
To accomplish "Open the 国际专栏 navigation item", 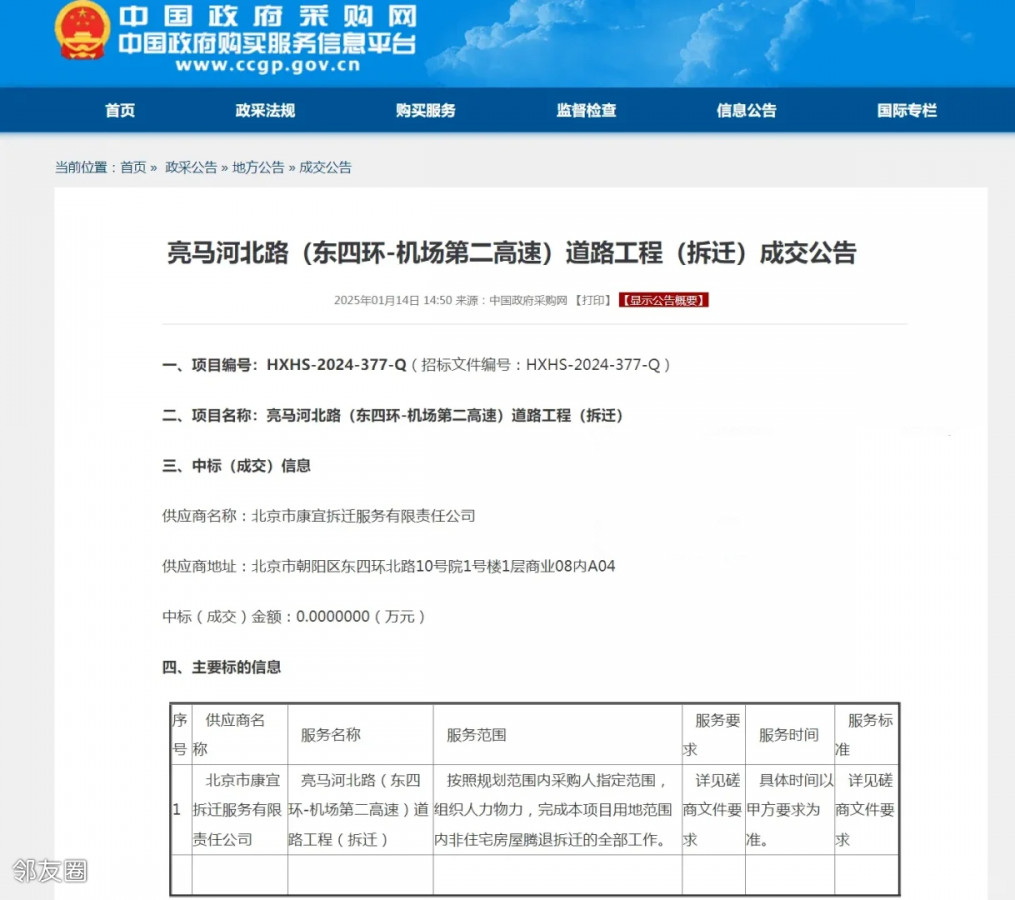I will 907,111.
